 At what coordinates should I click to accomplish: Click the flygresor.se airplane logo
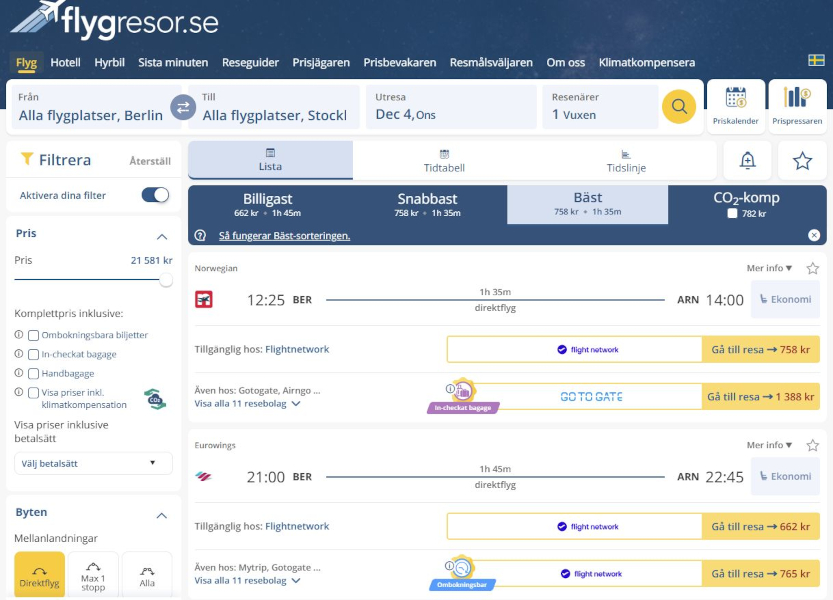[114, 20]
